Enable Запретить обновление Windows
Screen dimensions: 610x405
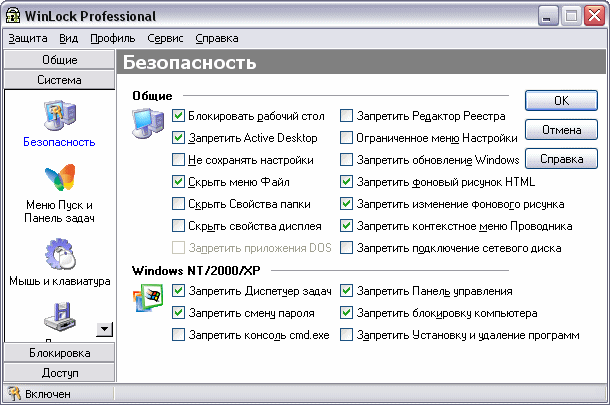pyautogui.click(x=346, y=160)
